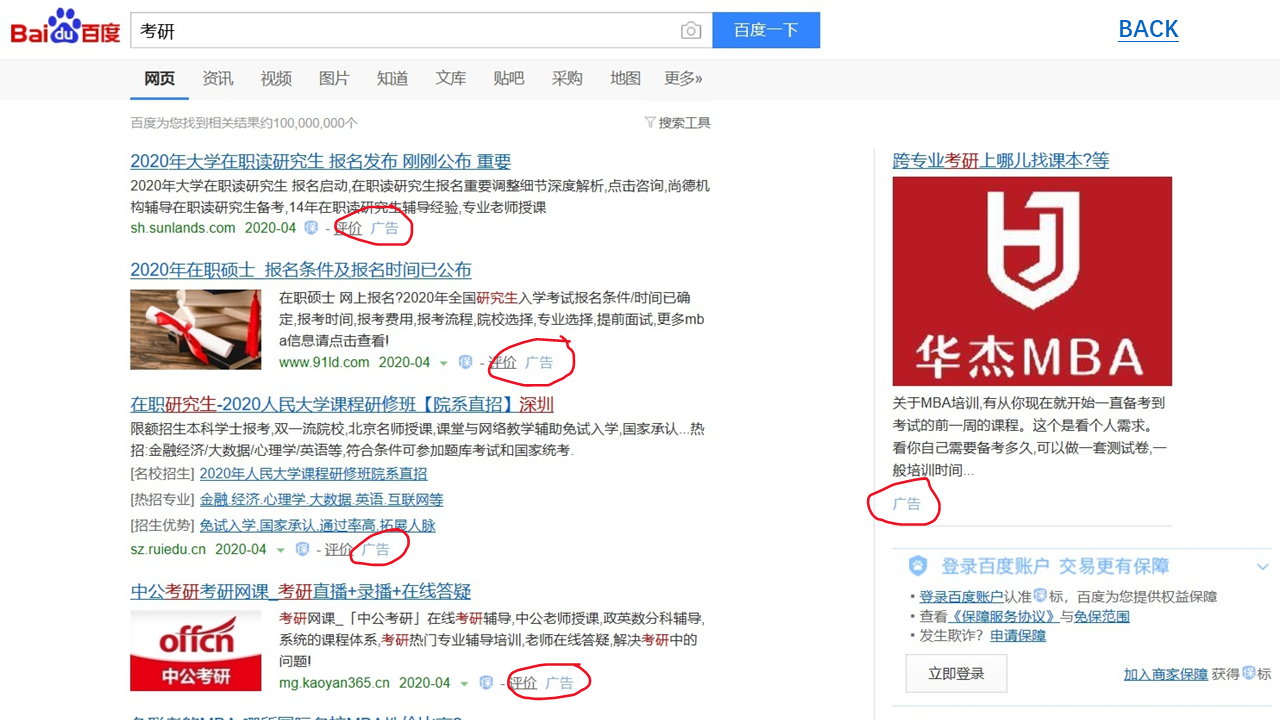
Task: Click the Baidu logo
Action: tap(65, 28)
